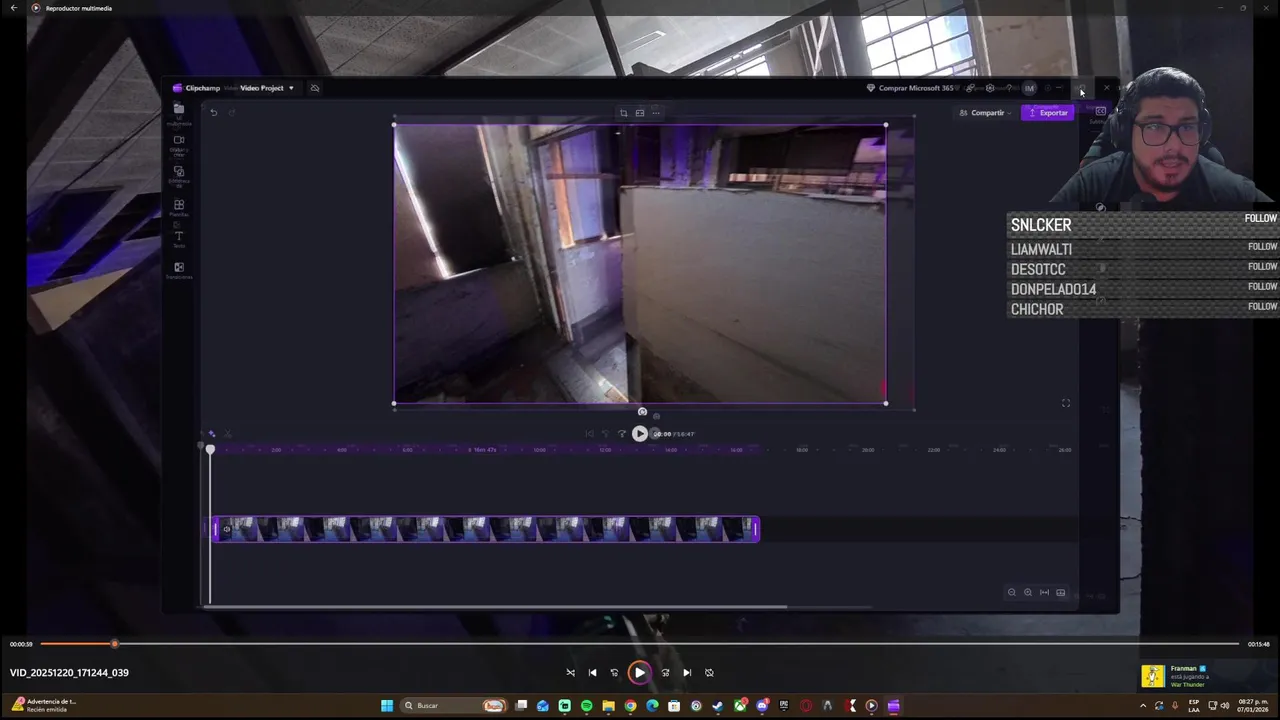The height and width of the screenshot is (720, 1280).
Task: Click FOLLOW next to LIAMWALTI
Action: point(1262,247)
